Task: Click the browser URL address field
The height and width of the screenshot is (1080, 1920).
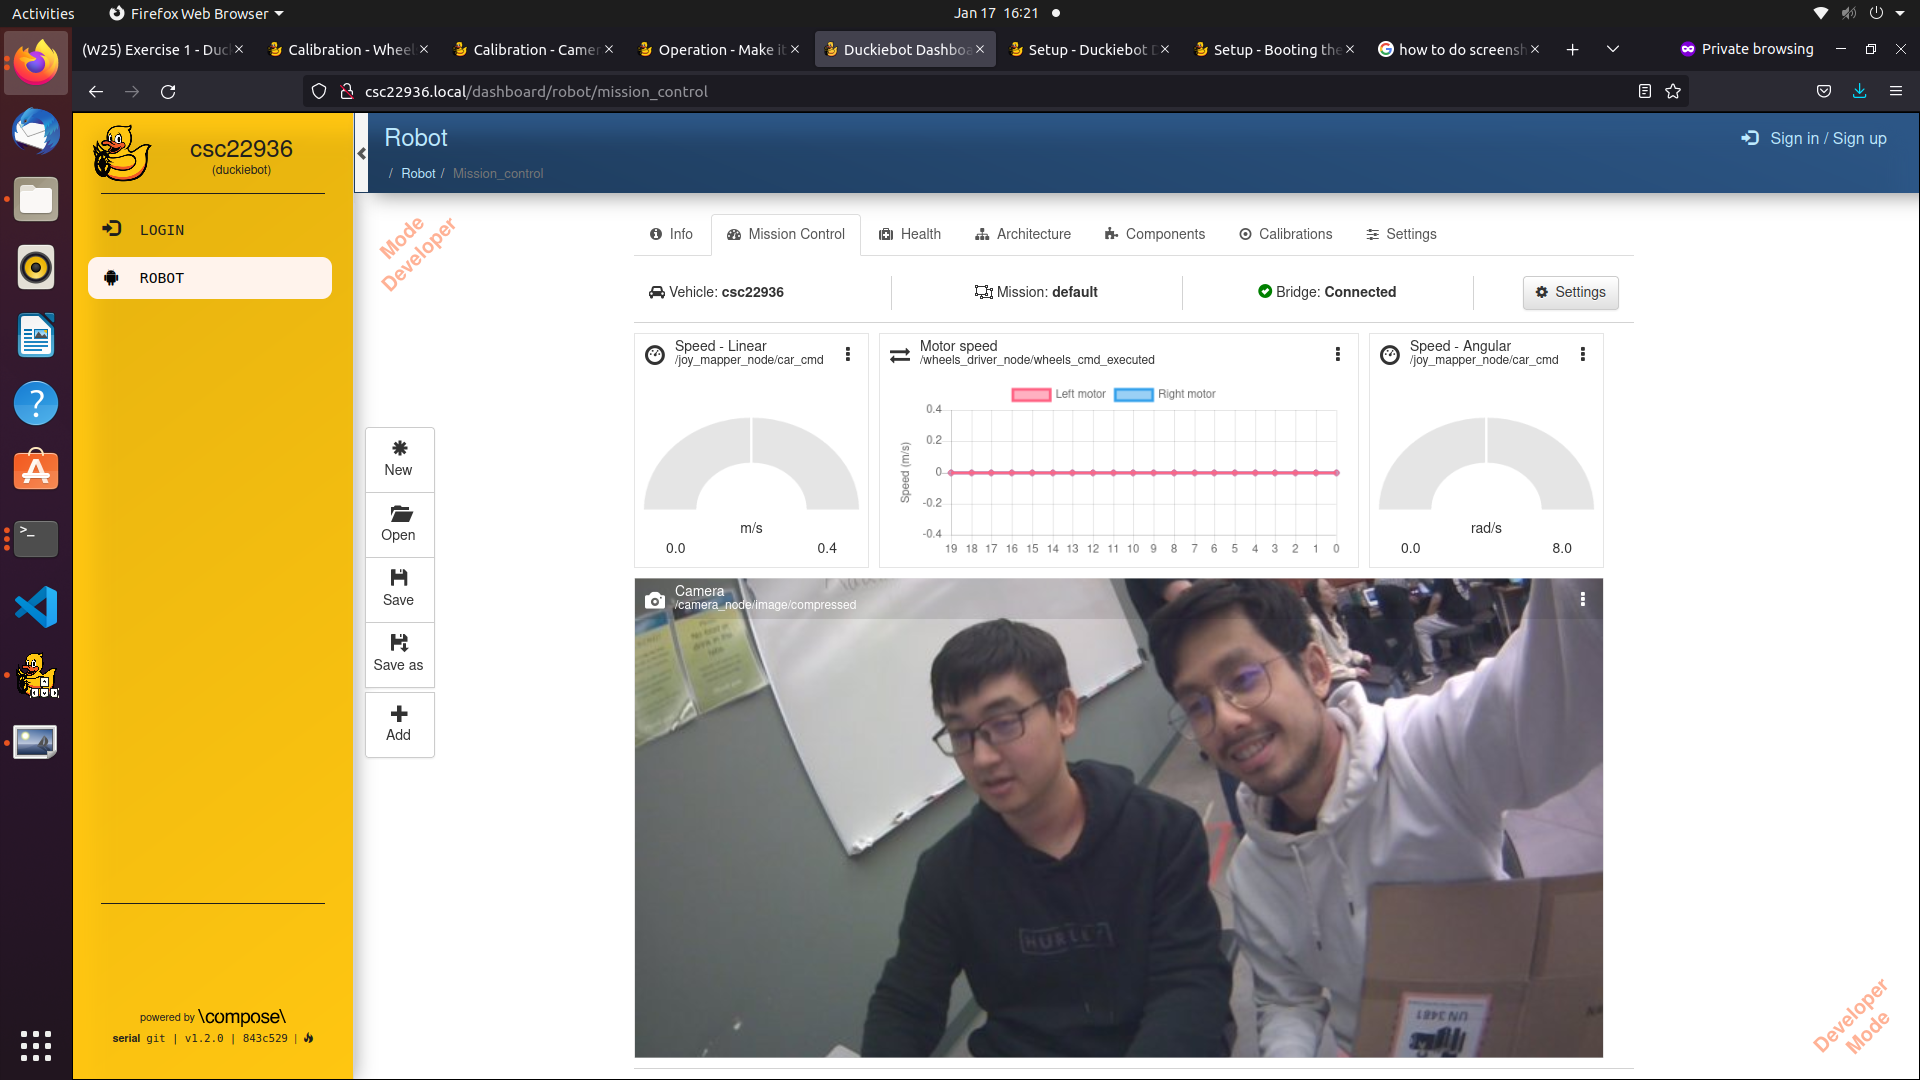Action: pyautogui.click(x=900, y=92)
